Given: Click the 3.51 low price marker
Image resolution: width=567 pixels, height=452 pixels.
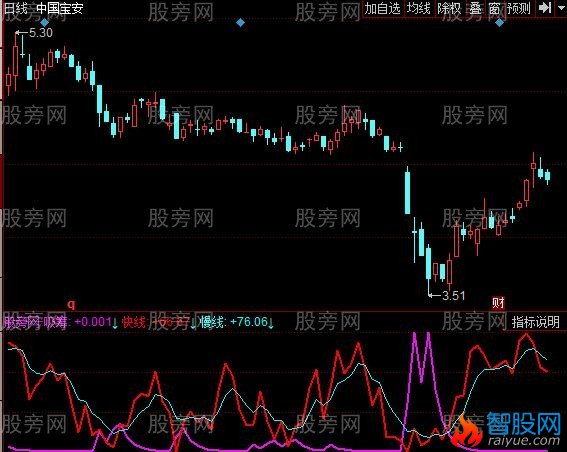Looking at the screenshot, I should (453, 296).
